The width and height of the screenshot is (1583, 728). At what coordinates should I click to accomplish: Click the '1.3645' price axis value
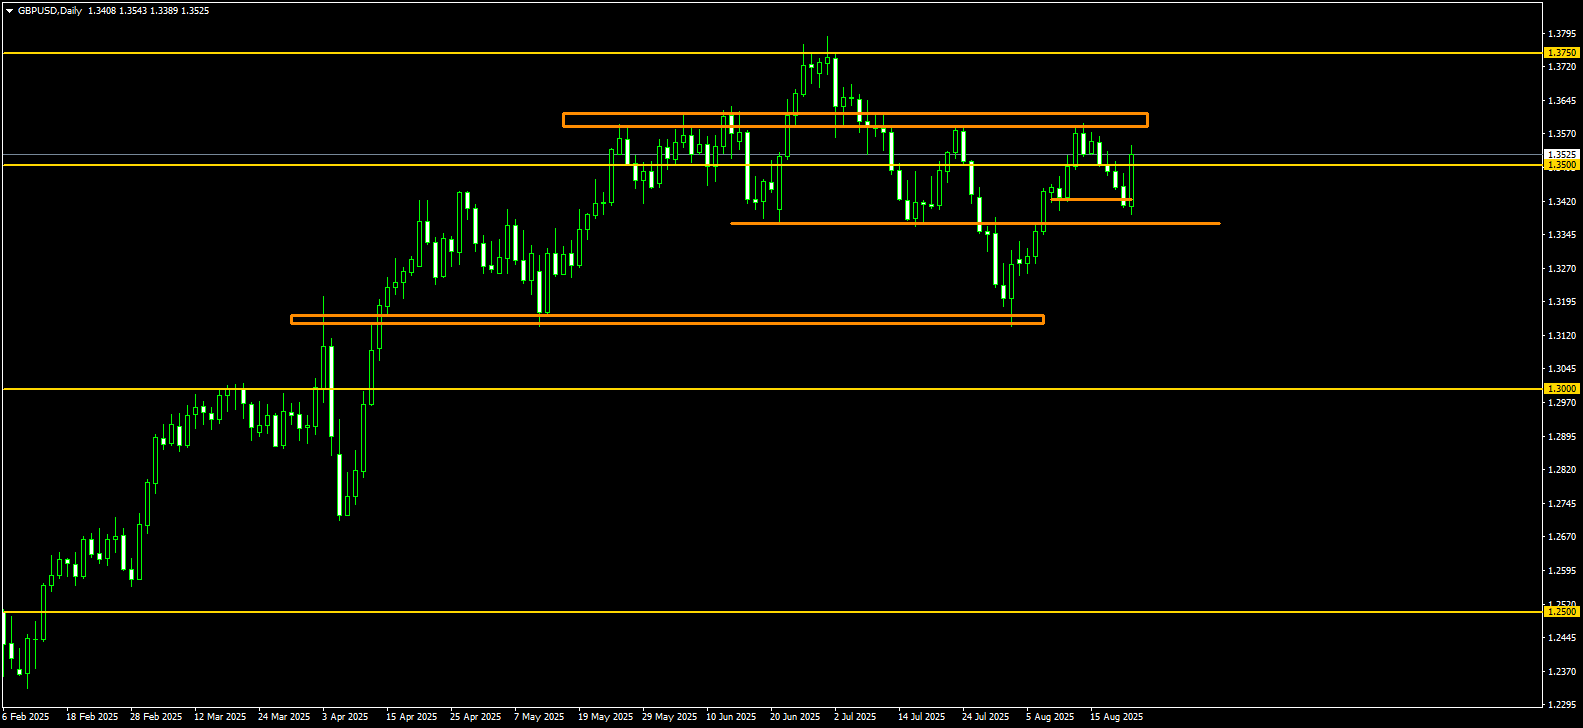[1562, 101]
